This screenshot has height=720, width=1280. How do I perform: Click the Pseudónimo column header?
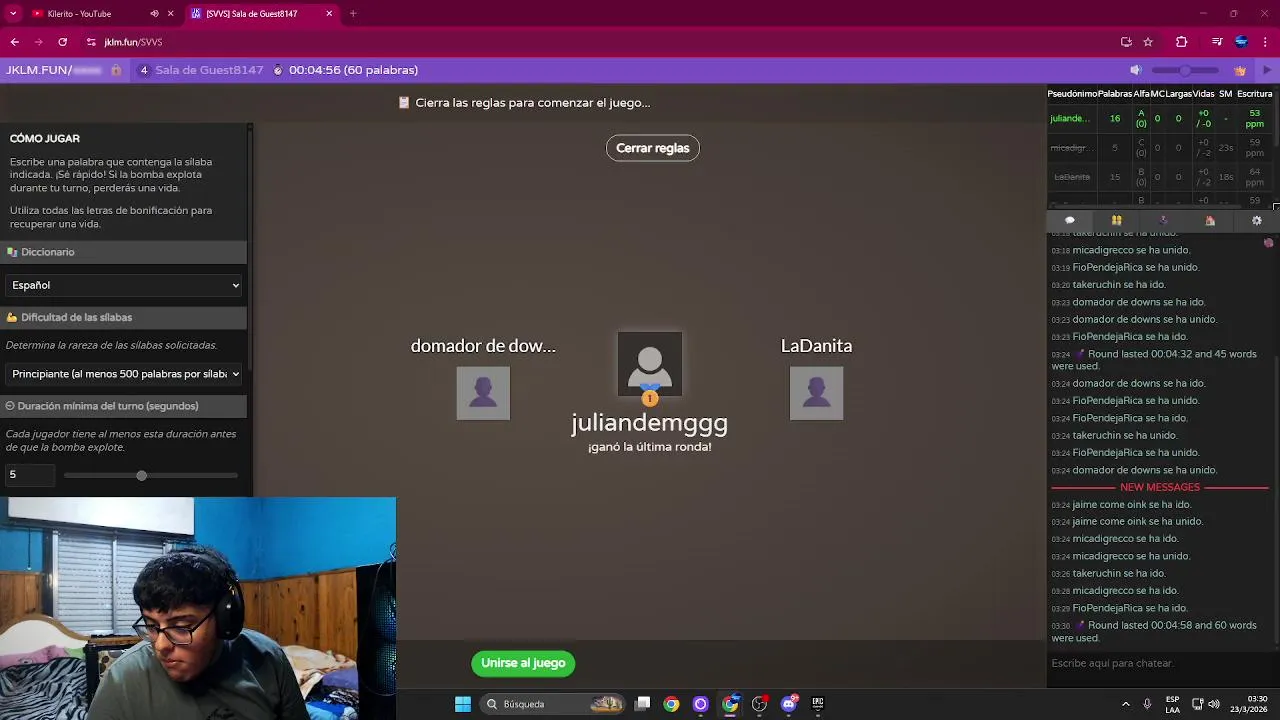pyautogui.click(x=1072, y=94)
